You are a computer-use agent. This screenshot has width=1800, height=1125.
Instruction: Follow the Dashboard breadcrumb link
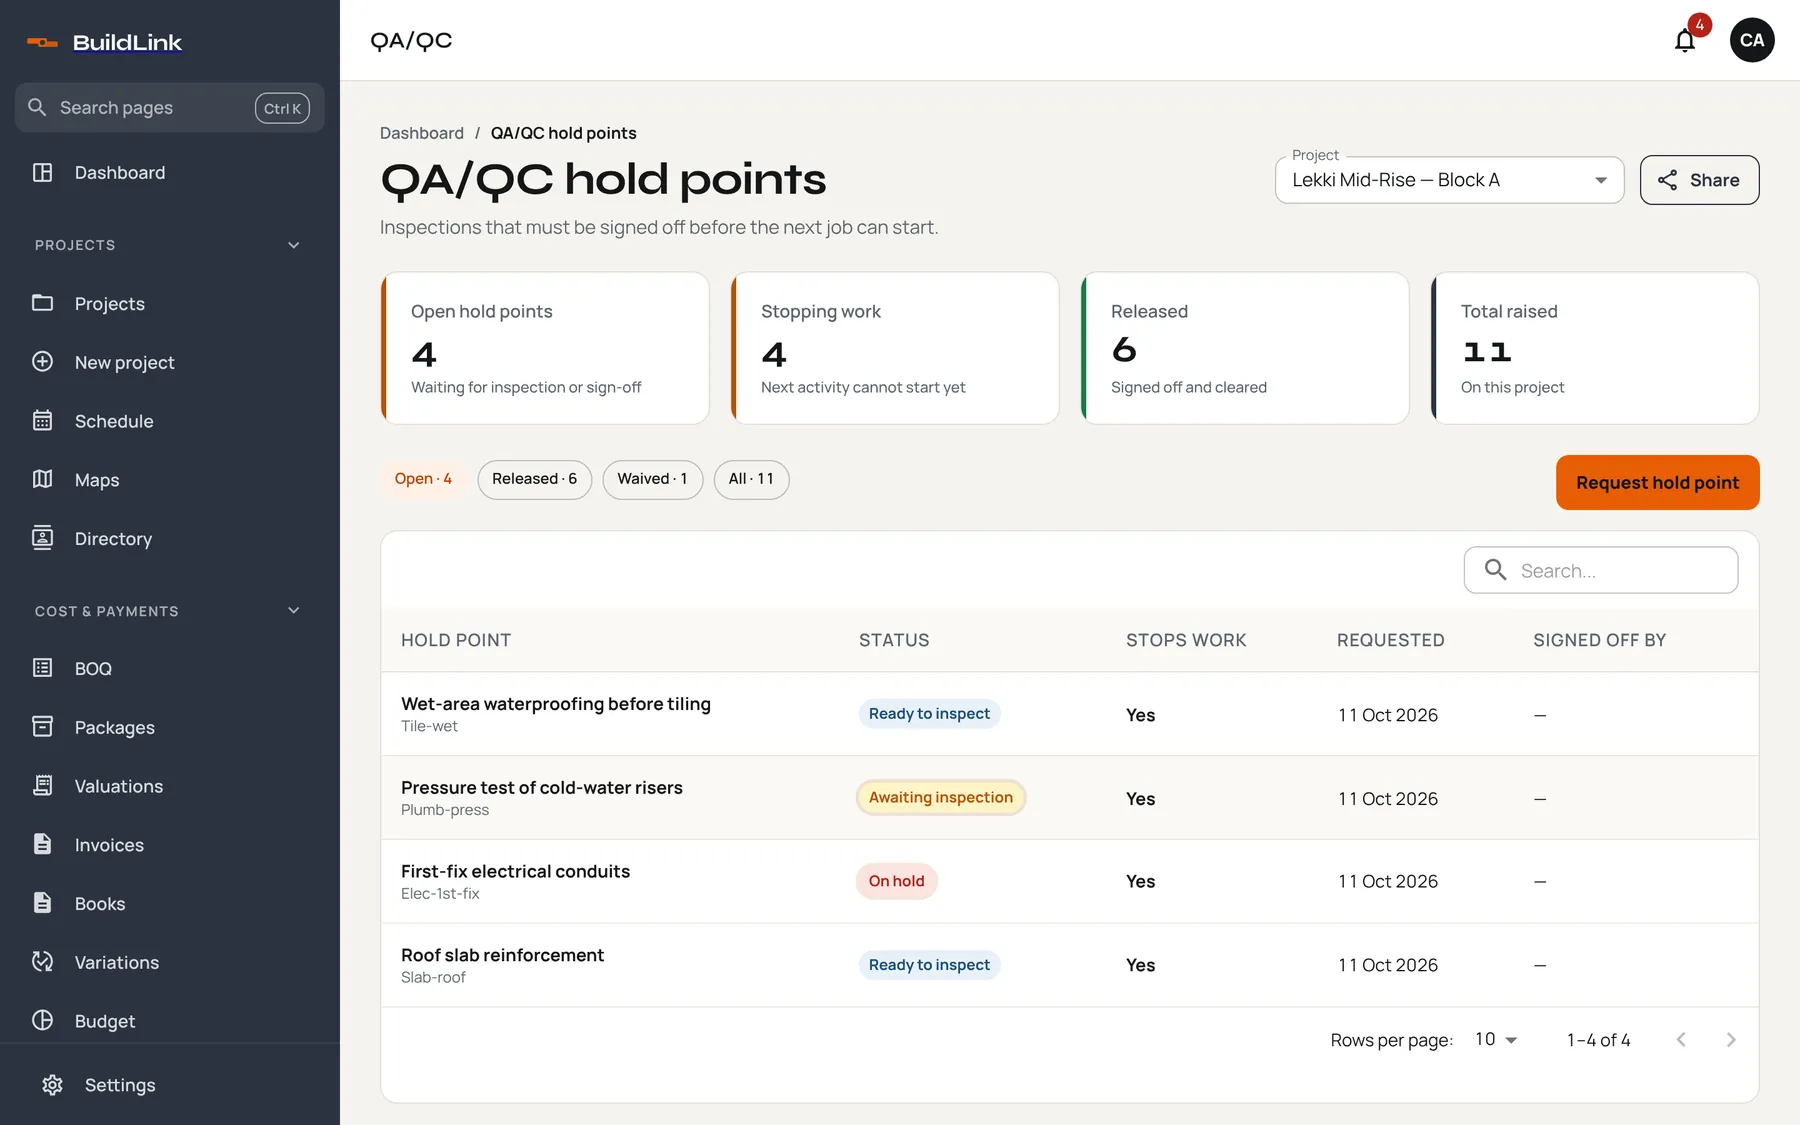(x=422, y=133)
